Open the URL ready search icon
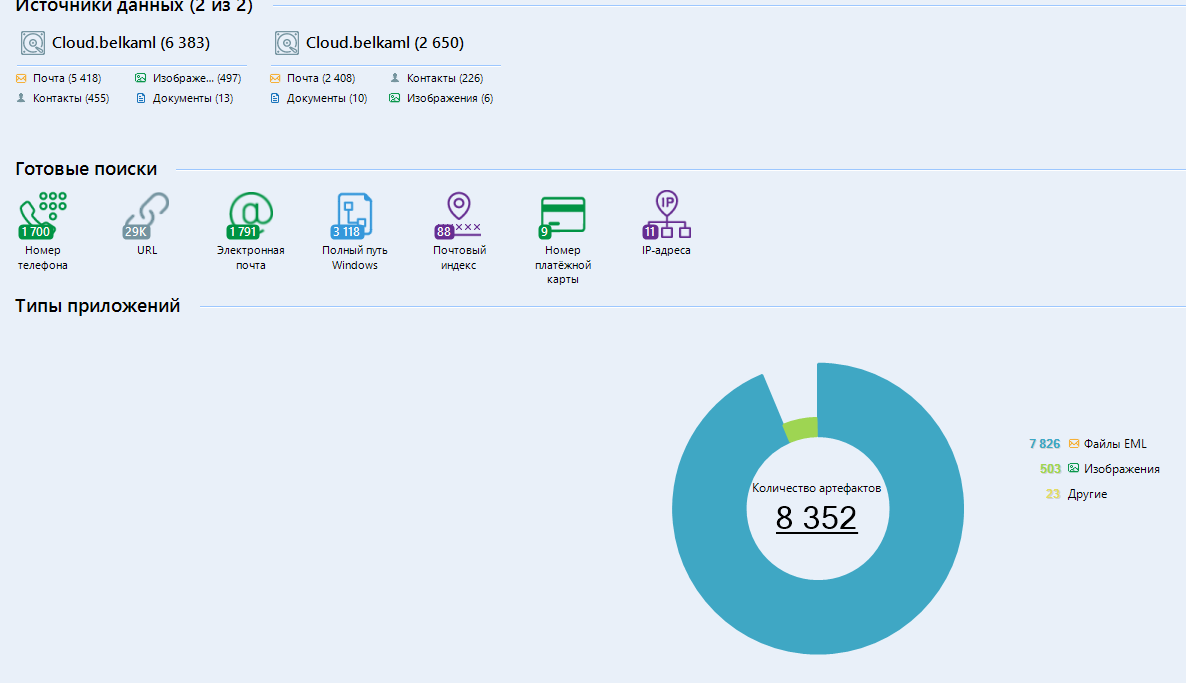 pos(147,216)
